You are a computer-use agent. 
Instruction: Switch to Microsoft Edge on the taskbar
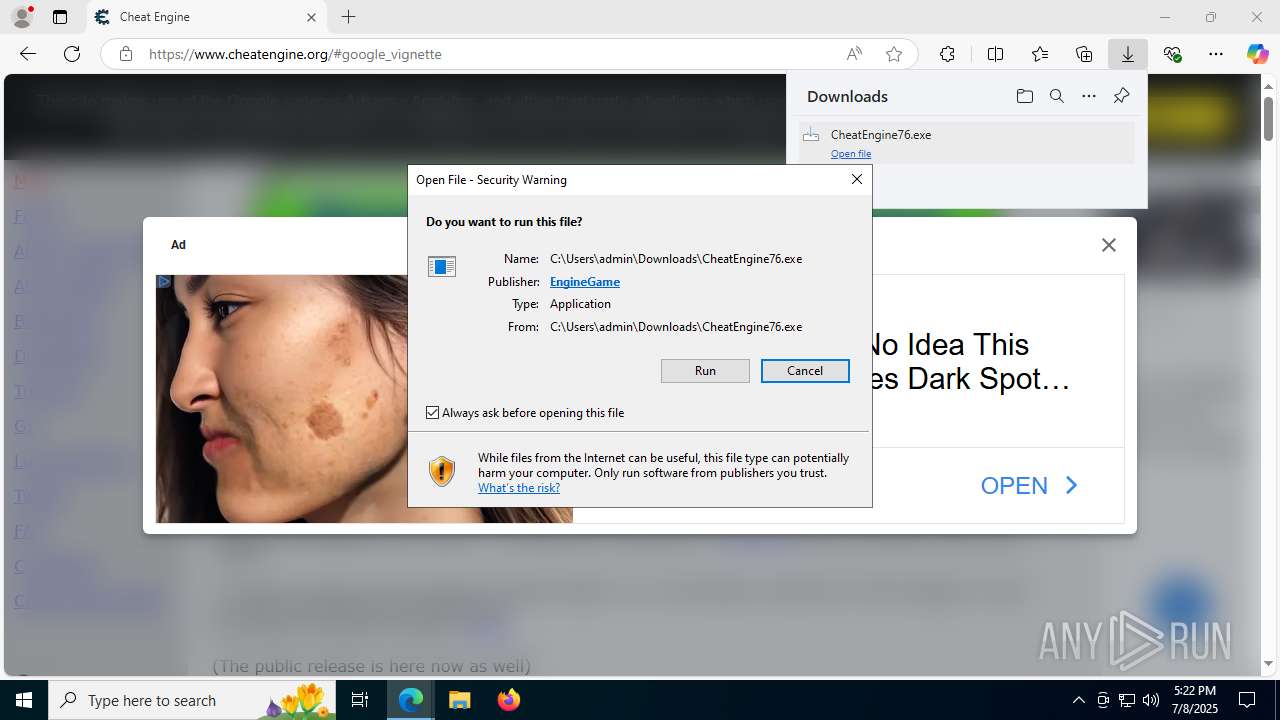[411, 700]
